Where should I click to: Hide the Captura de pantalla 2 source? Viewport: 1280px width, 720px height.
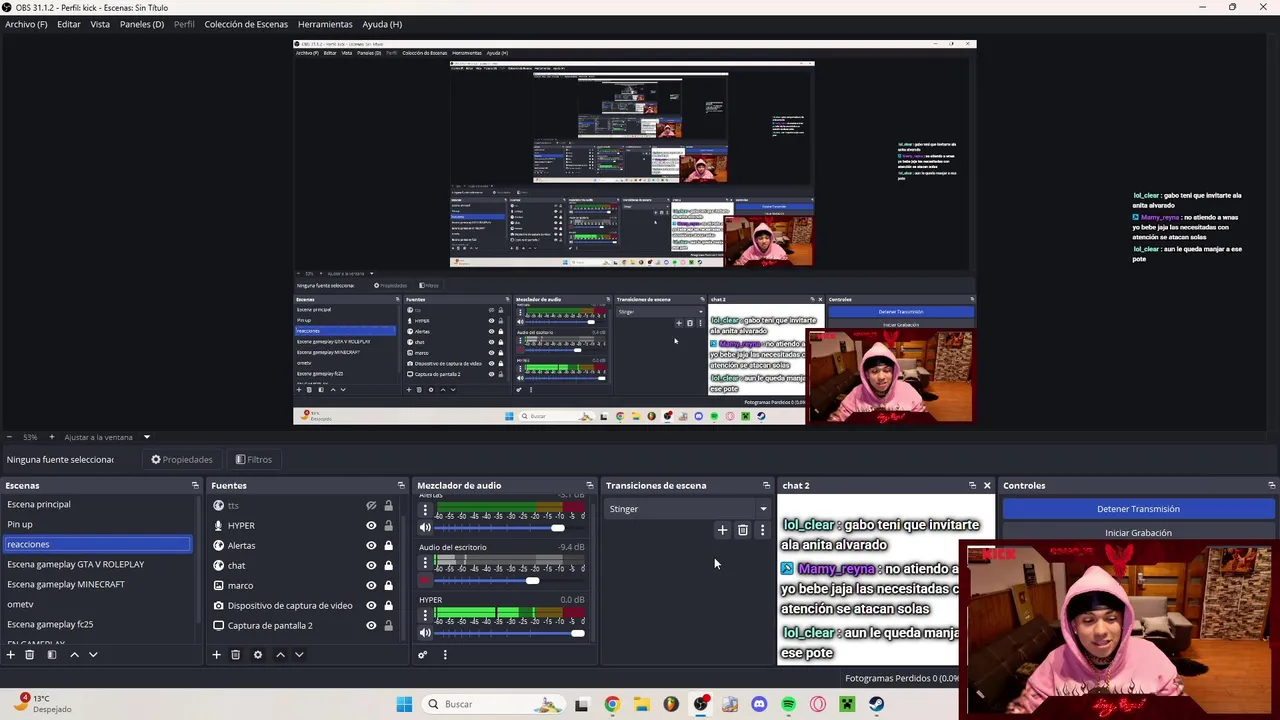point(371,625)
